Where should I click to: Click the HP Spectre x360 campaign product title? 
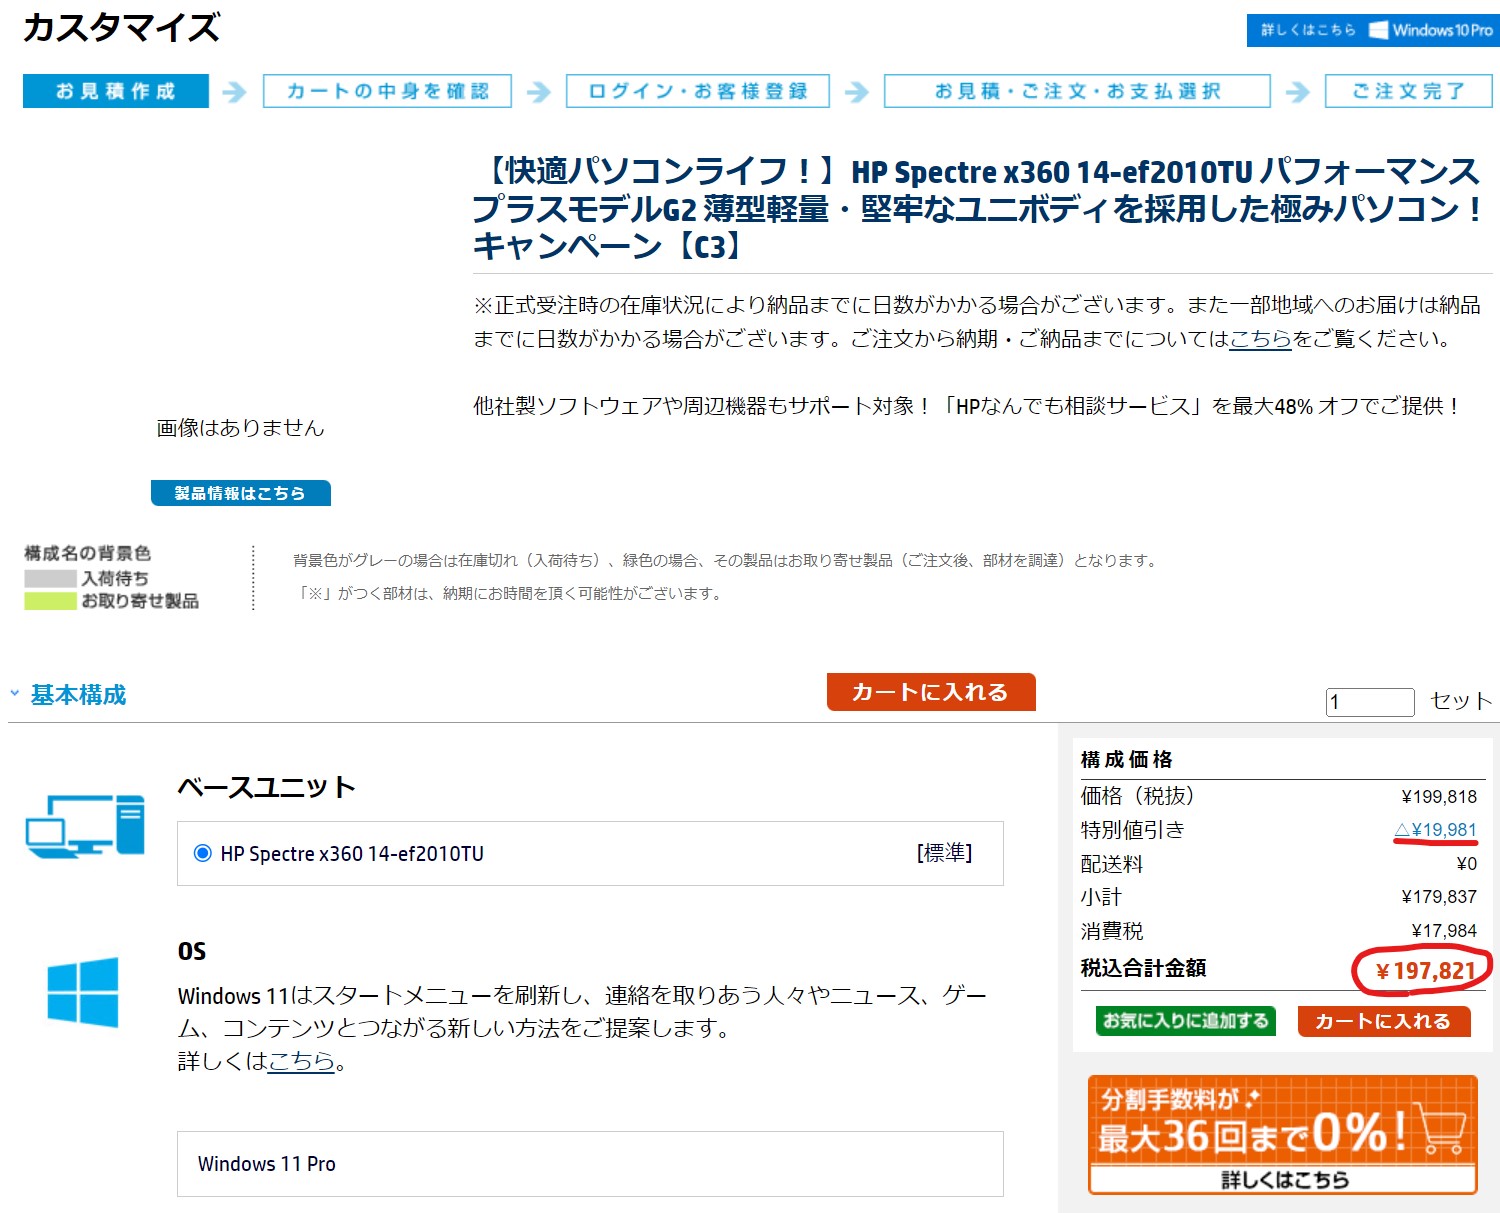click(x=976, y=208)
